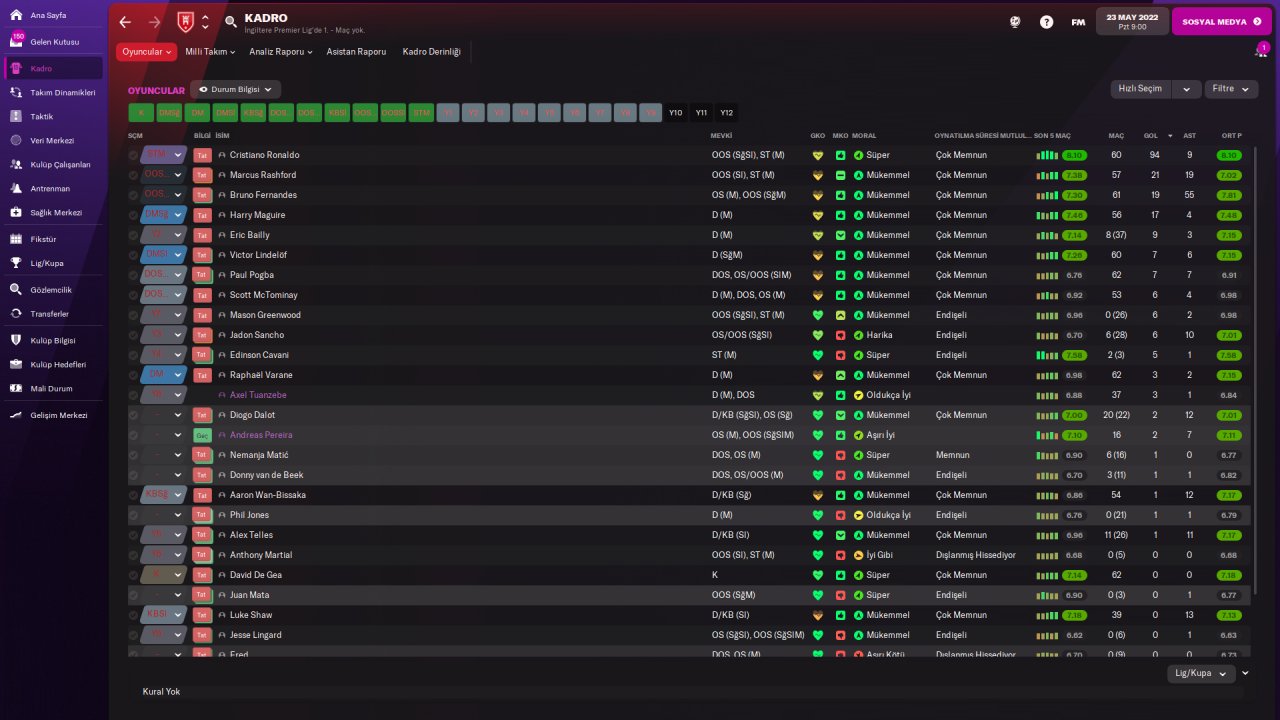Tick the selection circle for Harry Maguire
This screenshot has width=1280, height=720.
[x=134, y=215]
